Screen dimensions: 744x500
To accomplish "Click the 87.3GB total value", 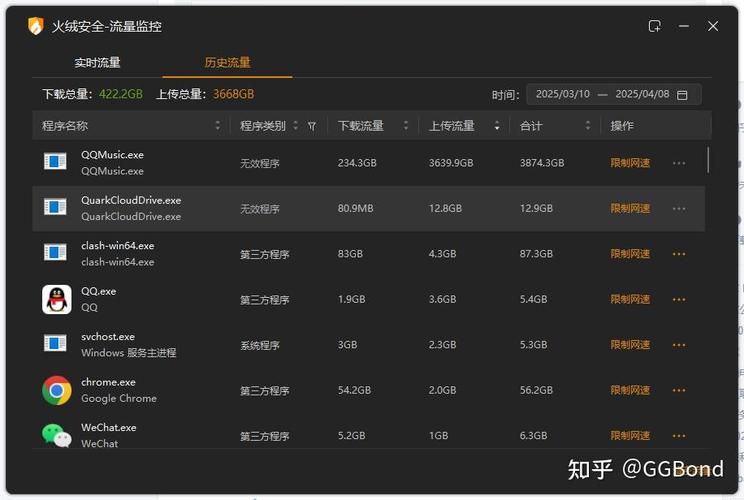I will pos(536,254).
